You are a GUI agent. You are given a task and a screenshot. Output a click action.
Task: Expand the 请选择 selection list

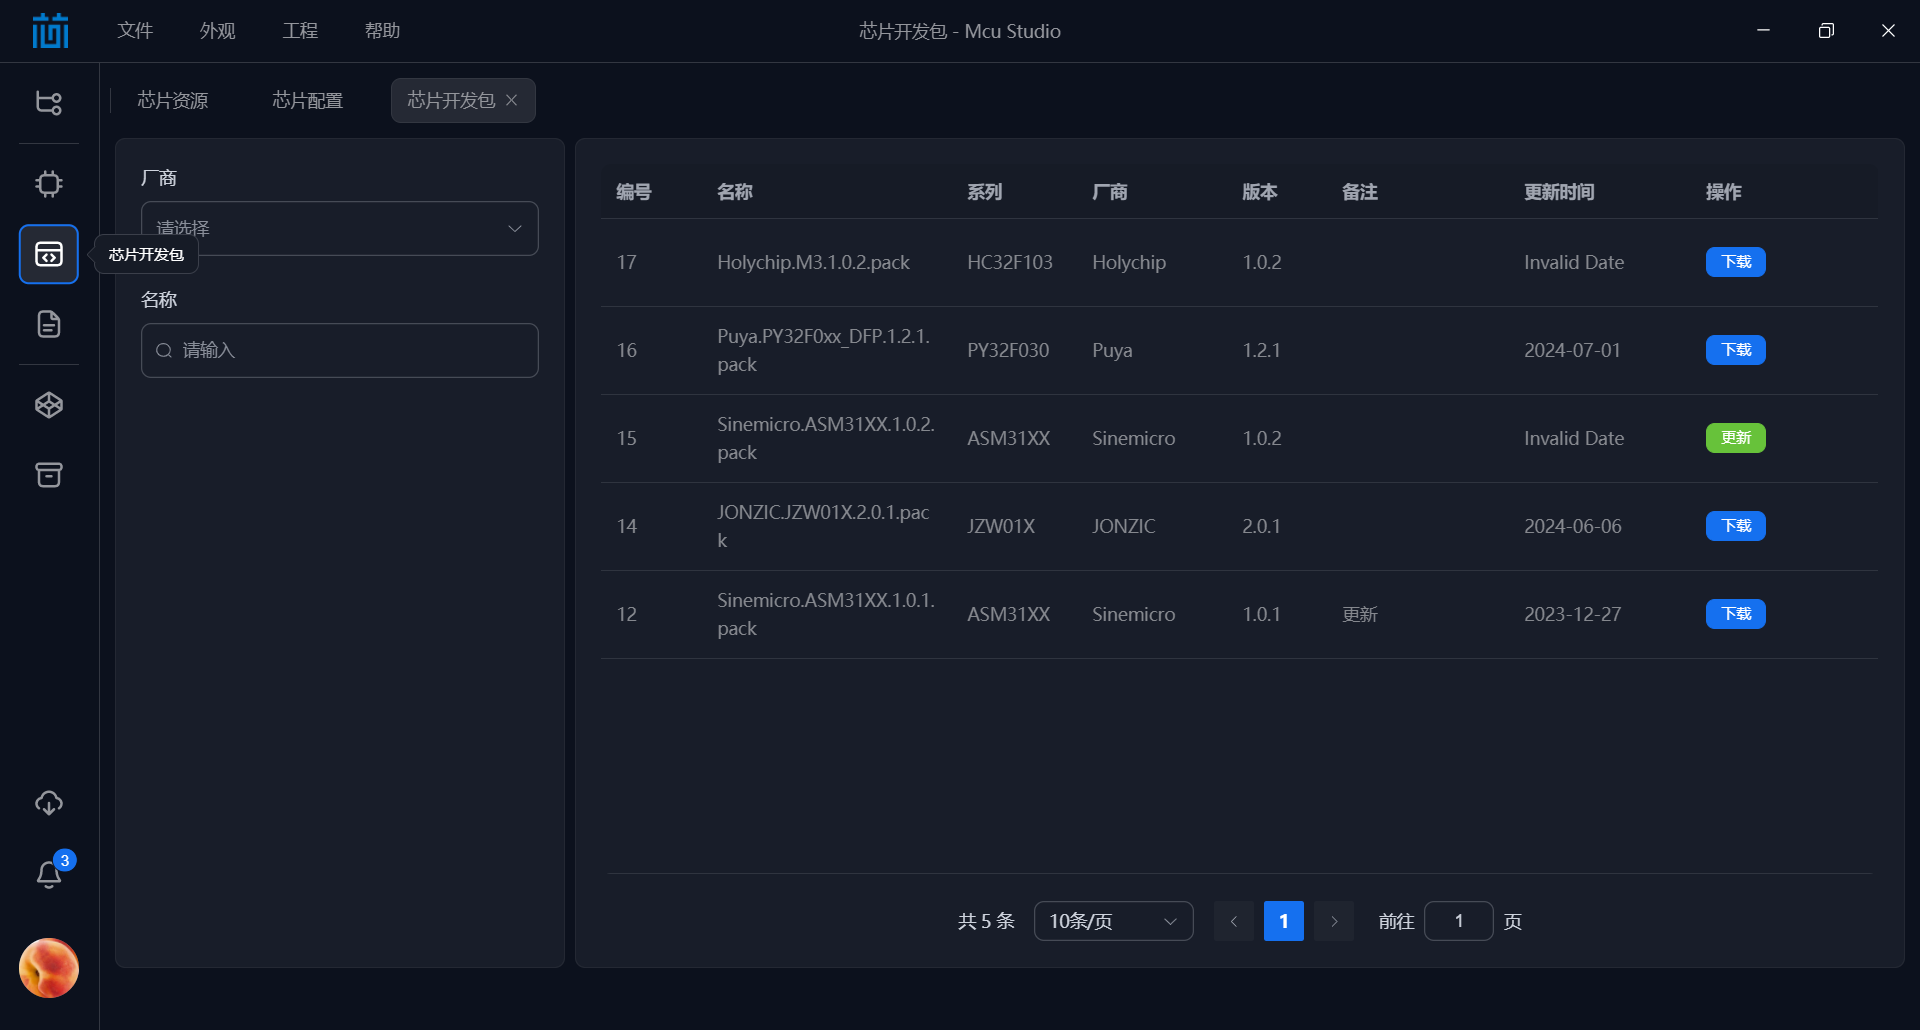pyautogui.click(x=339, y=228)
